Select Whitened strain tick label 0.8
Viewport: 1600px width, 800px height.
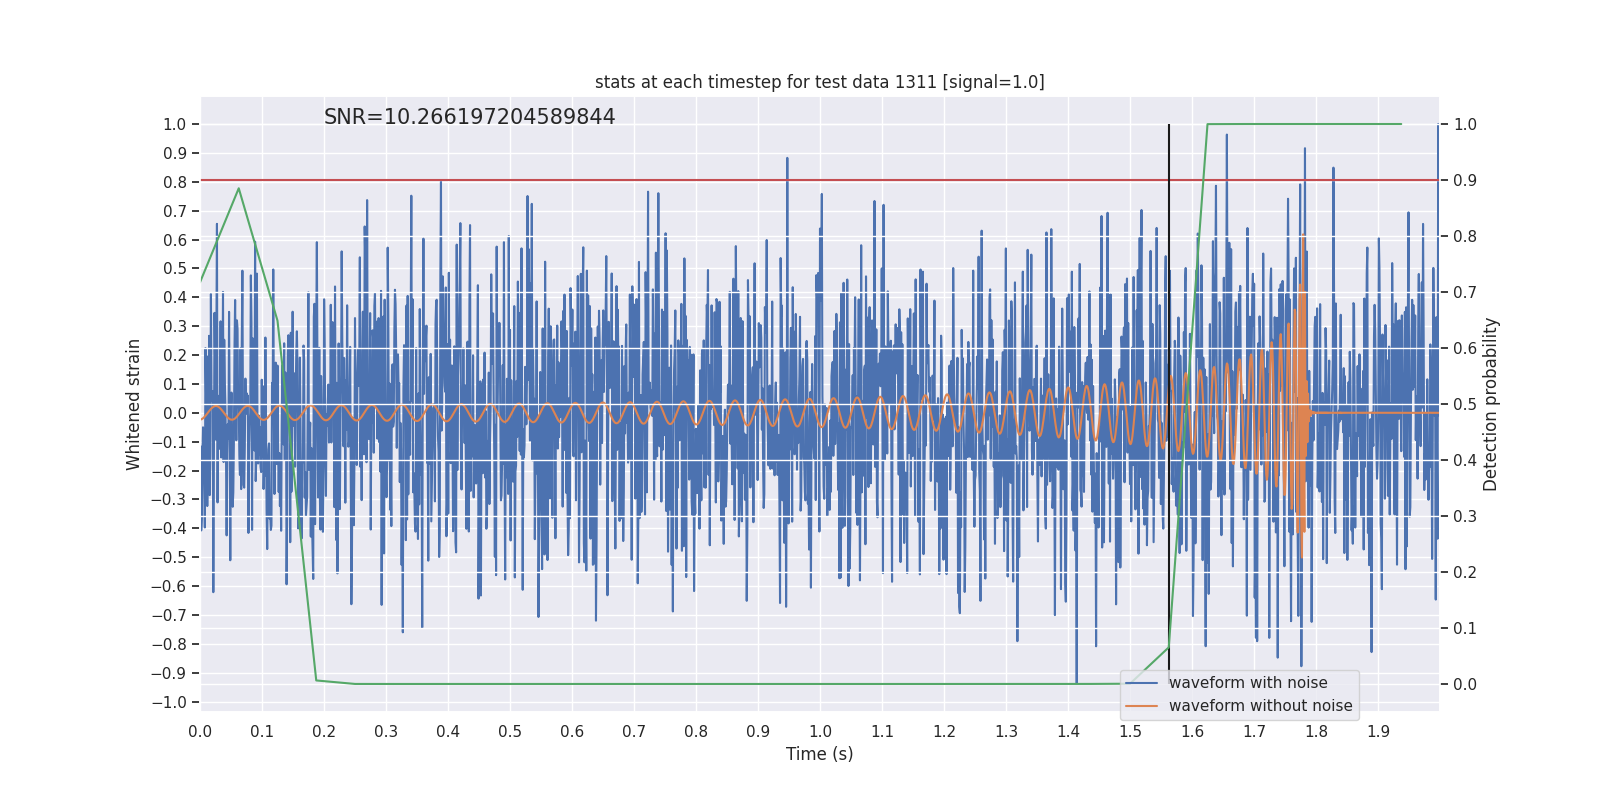coord(175,183)
